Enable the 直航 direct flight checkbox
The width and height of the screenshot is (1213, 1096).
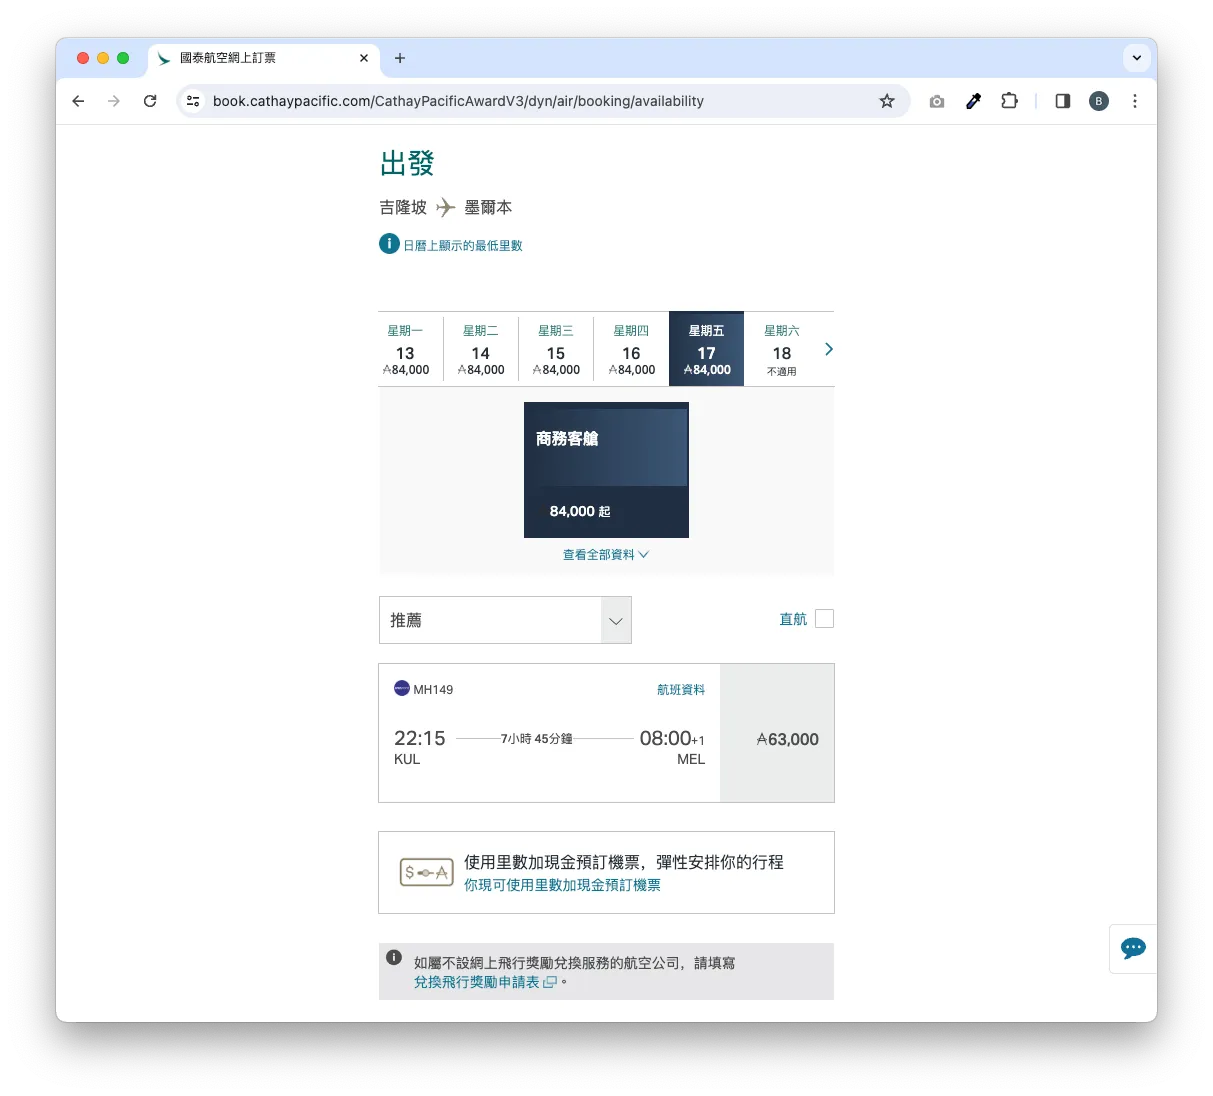tap(823, 618)
